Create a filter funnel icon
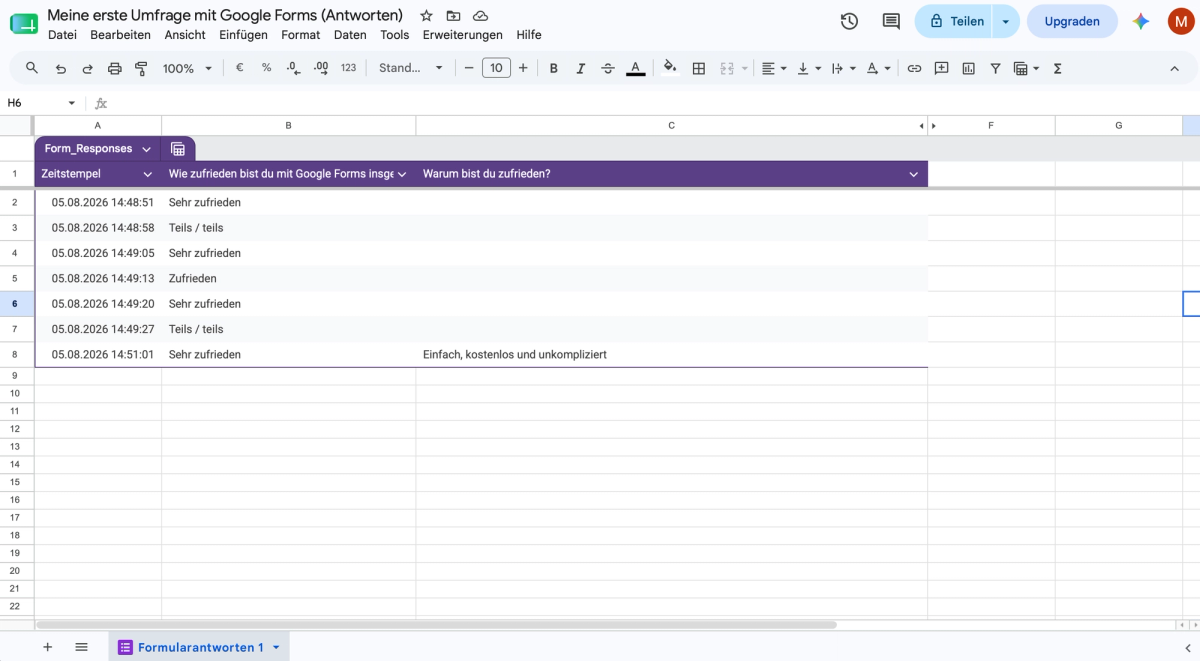Image resolution: width=1200 pixels, height=661 pixels. click(995, 68)
